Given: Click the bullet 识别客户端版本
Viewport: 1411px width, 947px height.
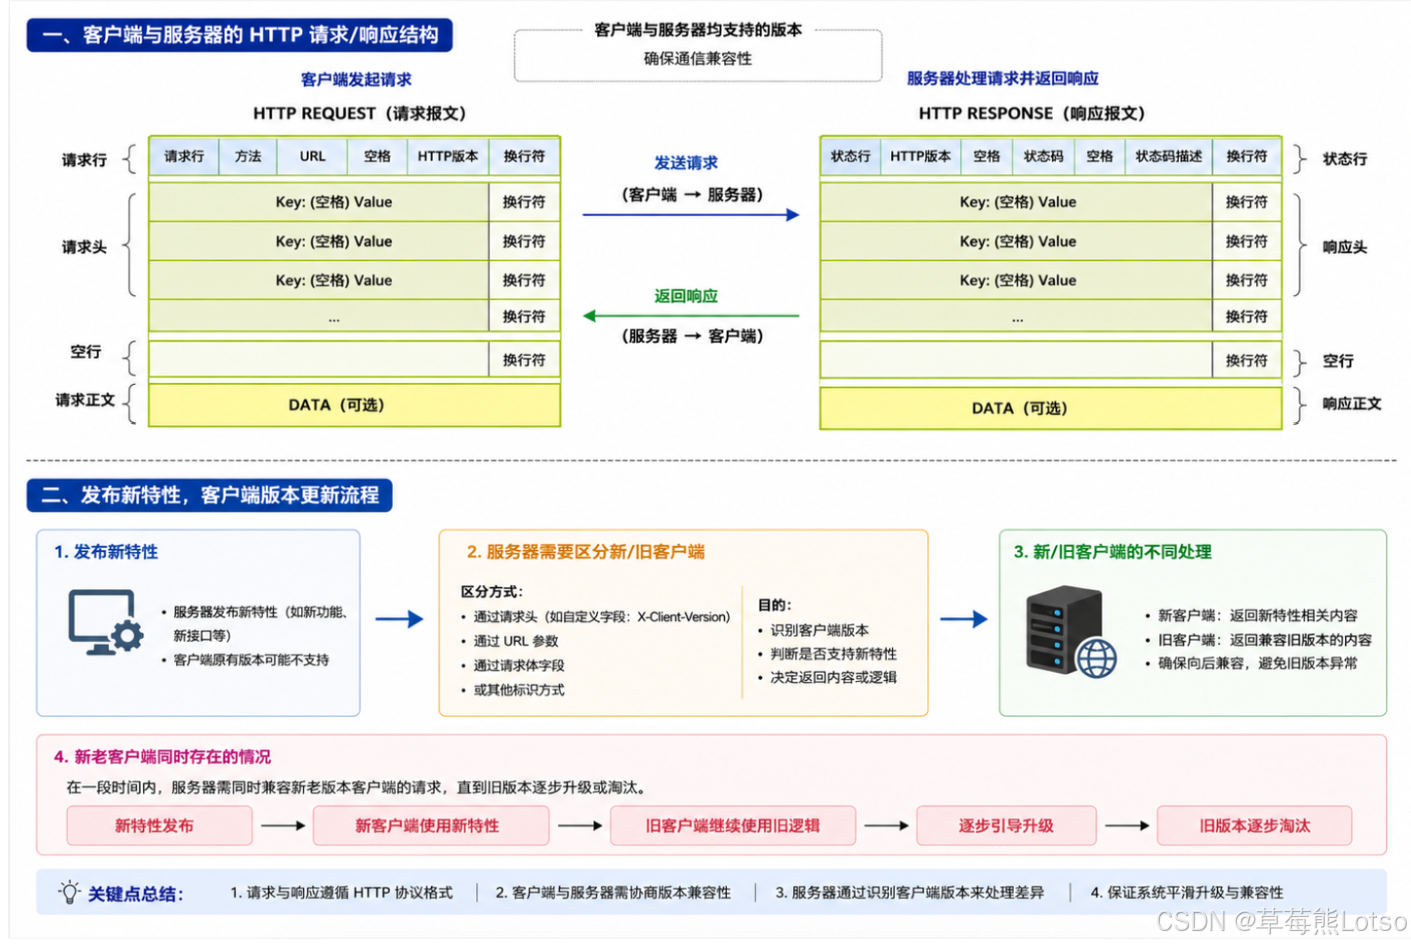Looking at the screenshot, I should point(819,630).
